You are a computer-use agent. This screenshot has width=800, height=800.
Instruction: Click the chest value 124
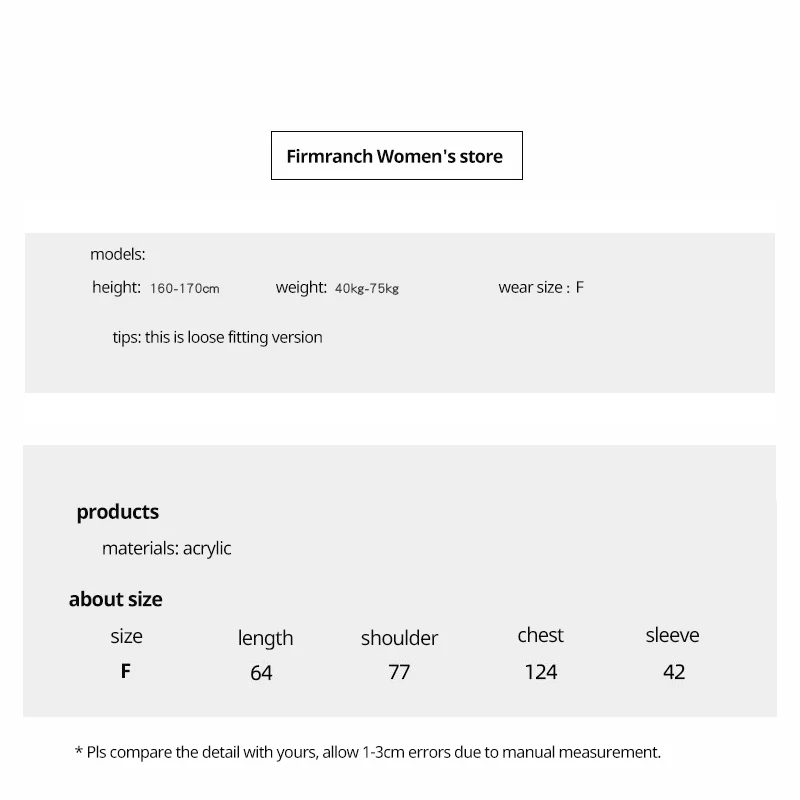540,672
